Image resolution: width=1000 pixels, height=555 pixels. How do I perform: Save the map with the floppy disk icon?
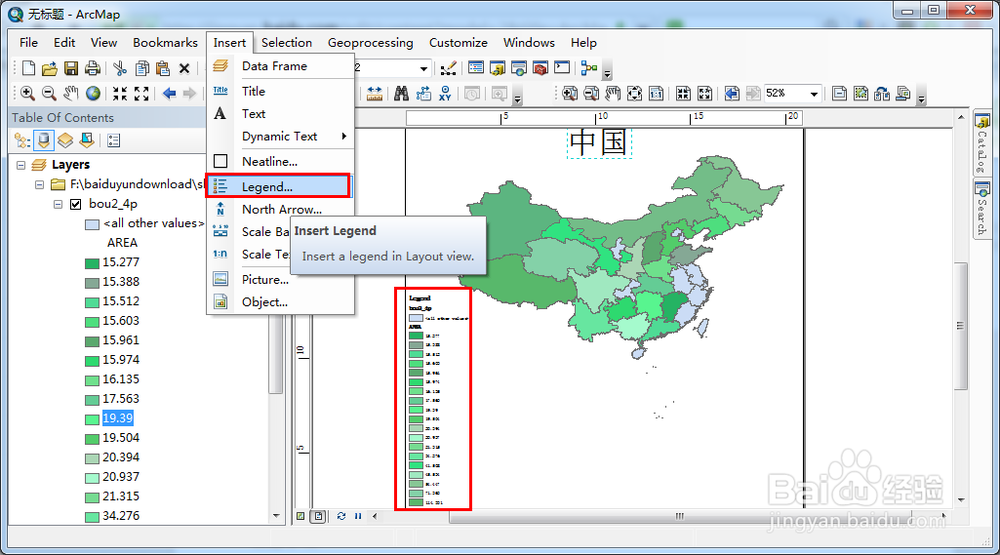tap(71, 68)
